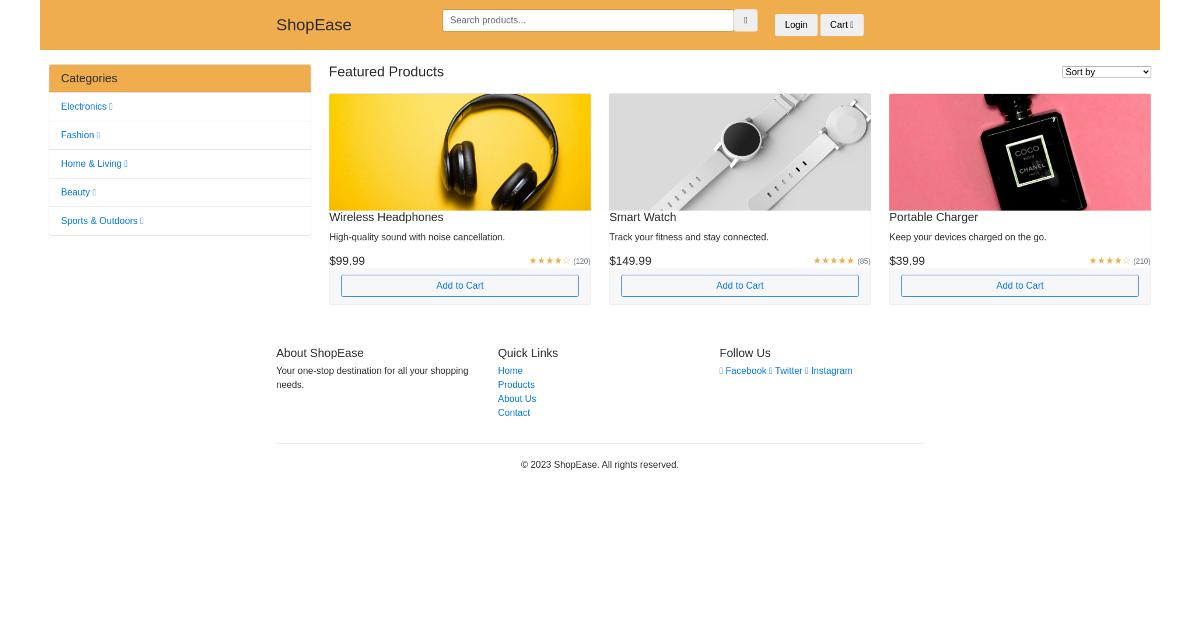Click the Instagram icon link
Image resolution: width=1200 pixels, height=630 pixels.
[x=828, y=370]
